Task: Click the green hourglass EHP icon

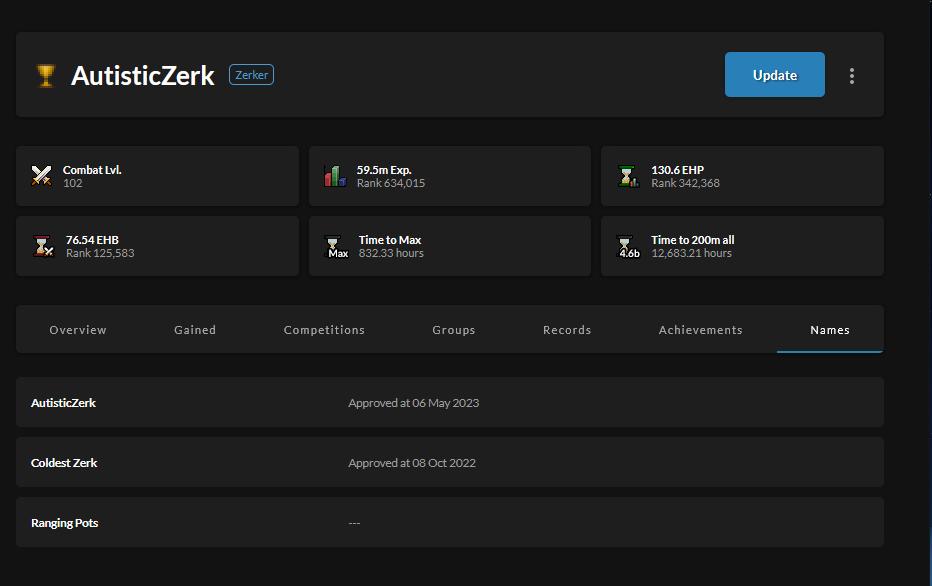Action: 627,177
